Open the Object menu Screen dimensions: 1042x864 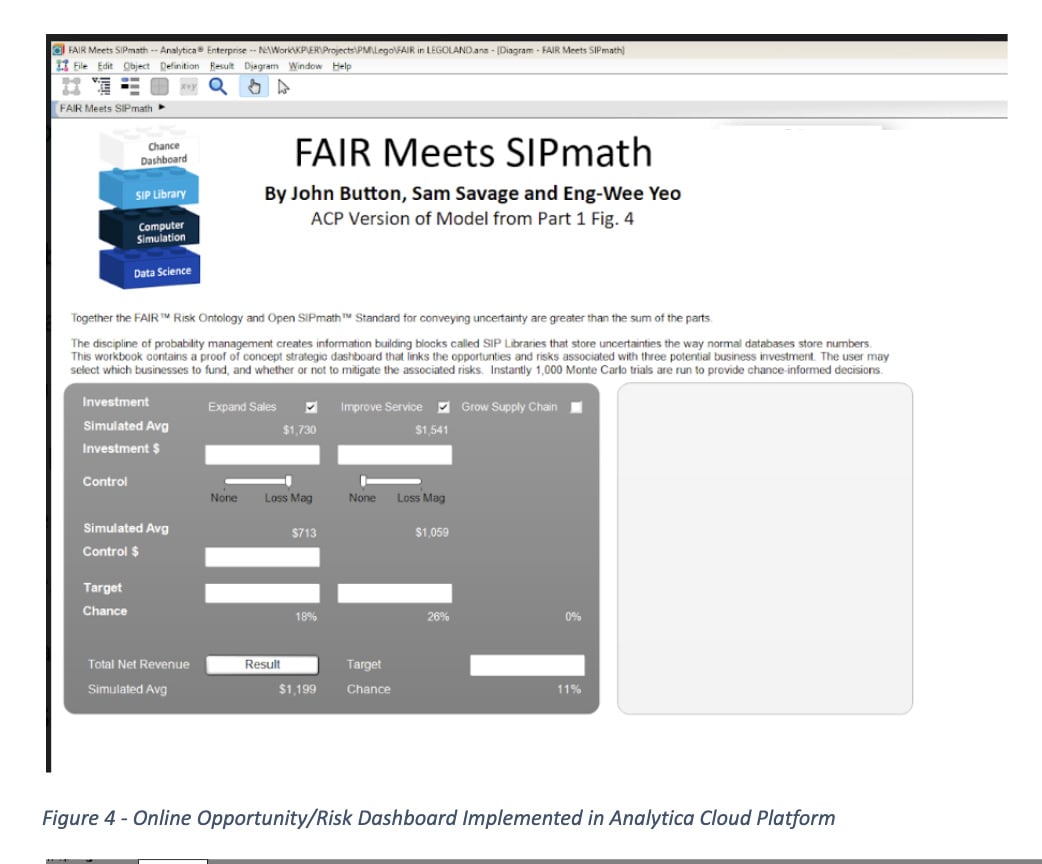pos(136,66)
